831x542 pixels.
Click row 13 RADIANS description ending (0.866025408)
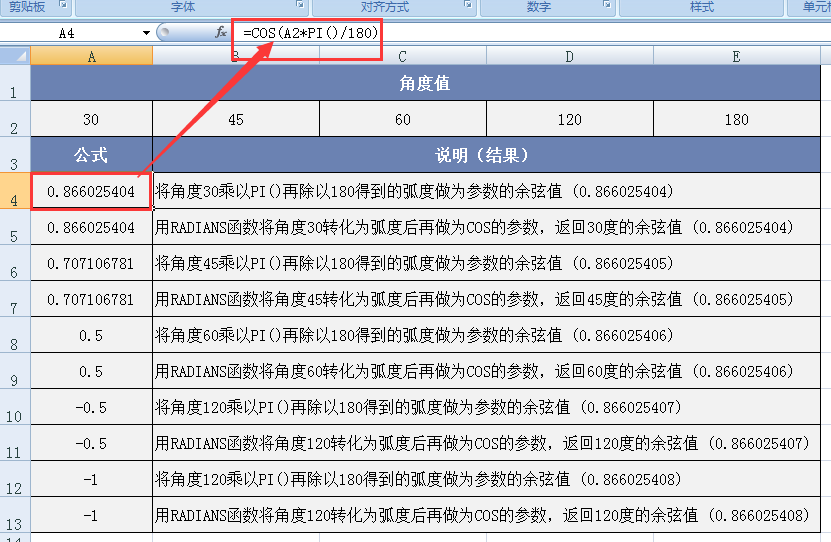(x=487, y=516)
